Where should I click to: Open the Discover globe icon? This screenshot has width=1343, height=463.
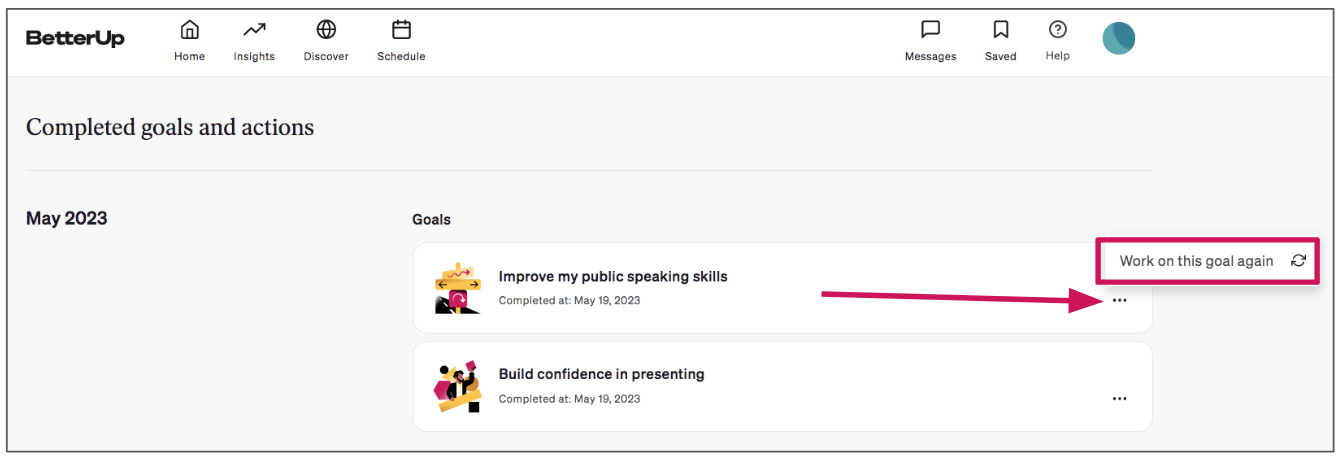pyautogui.click(x=326, y=29)
